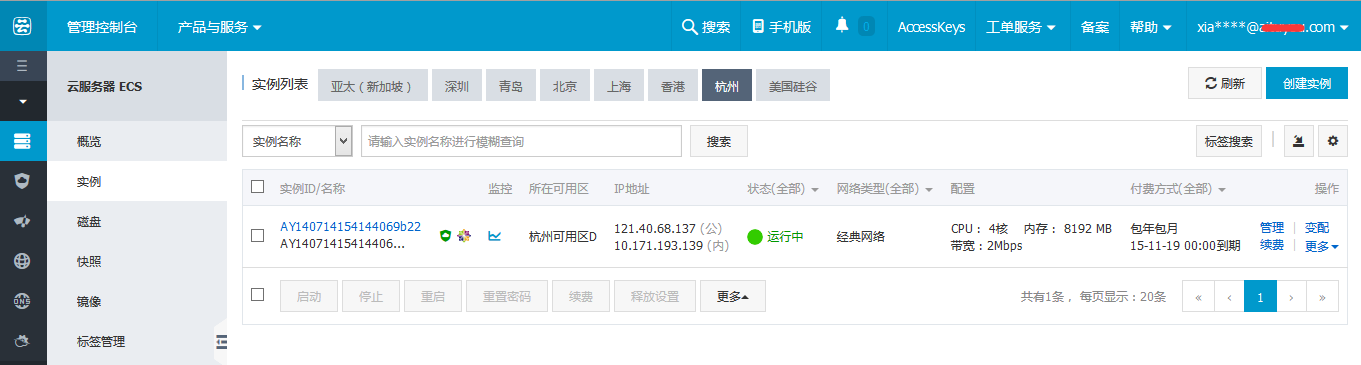The image size is (1361, 365).
Task: Switch to 亚太(新加坡) region tab
Action: tap(372, 86)
